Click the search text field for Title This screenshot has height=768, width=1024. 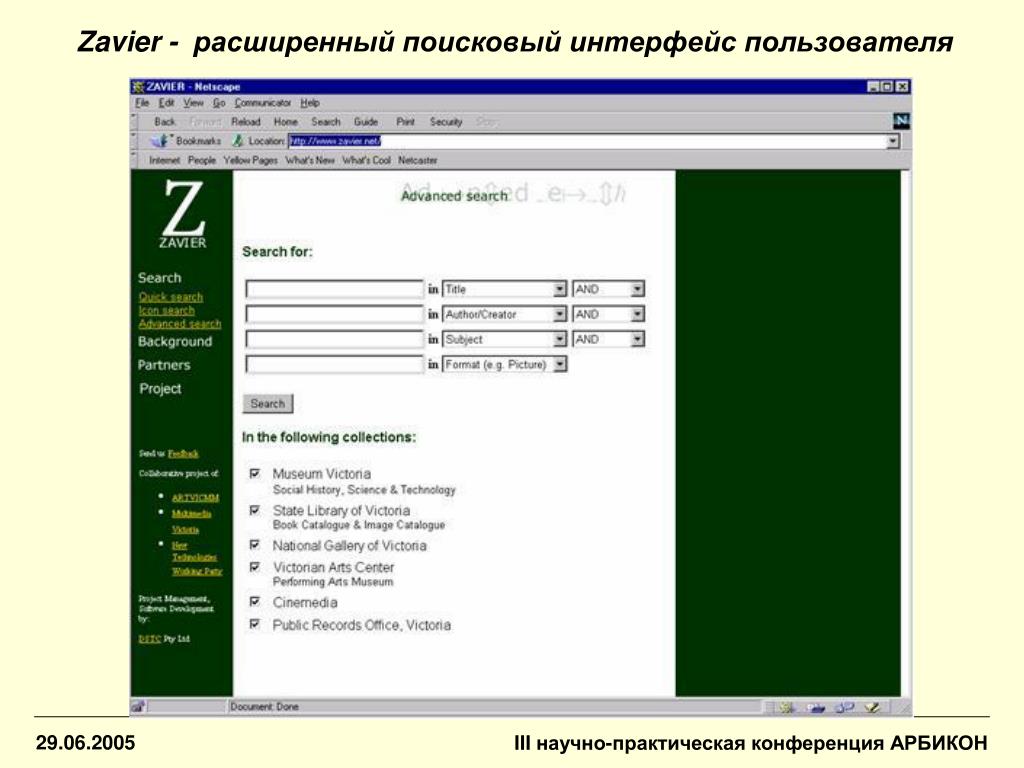click(x=335, y=289)
